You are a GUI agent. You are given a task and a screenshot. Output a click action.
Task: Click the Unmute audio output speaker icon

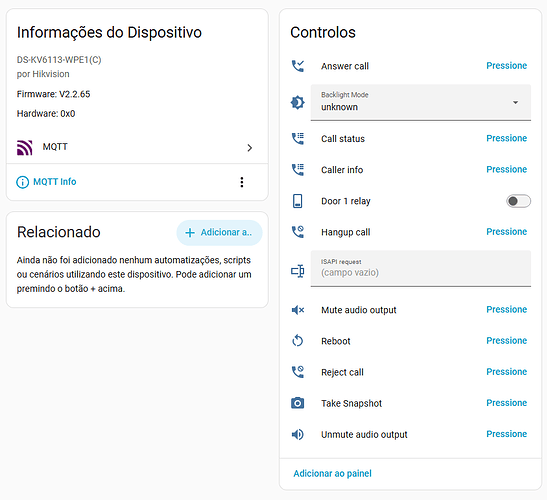pos(298,434)
